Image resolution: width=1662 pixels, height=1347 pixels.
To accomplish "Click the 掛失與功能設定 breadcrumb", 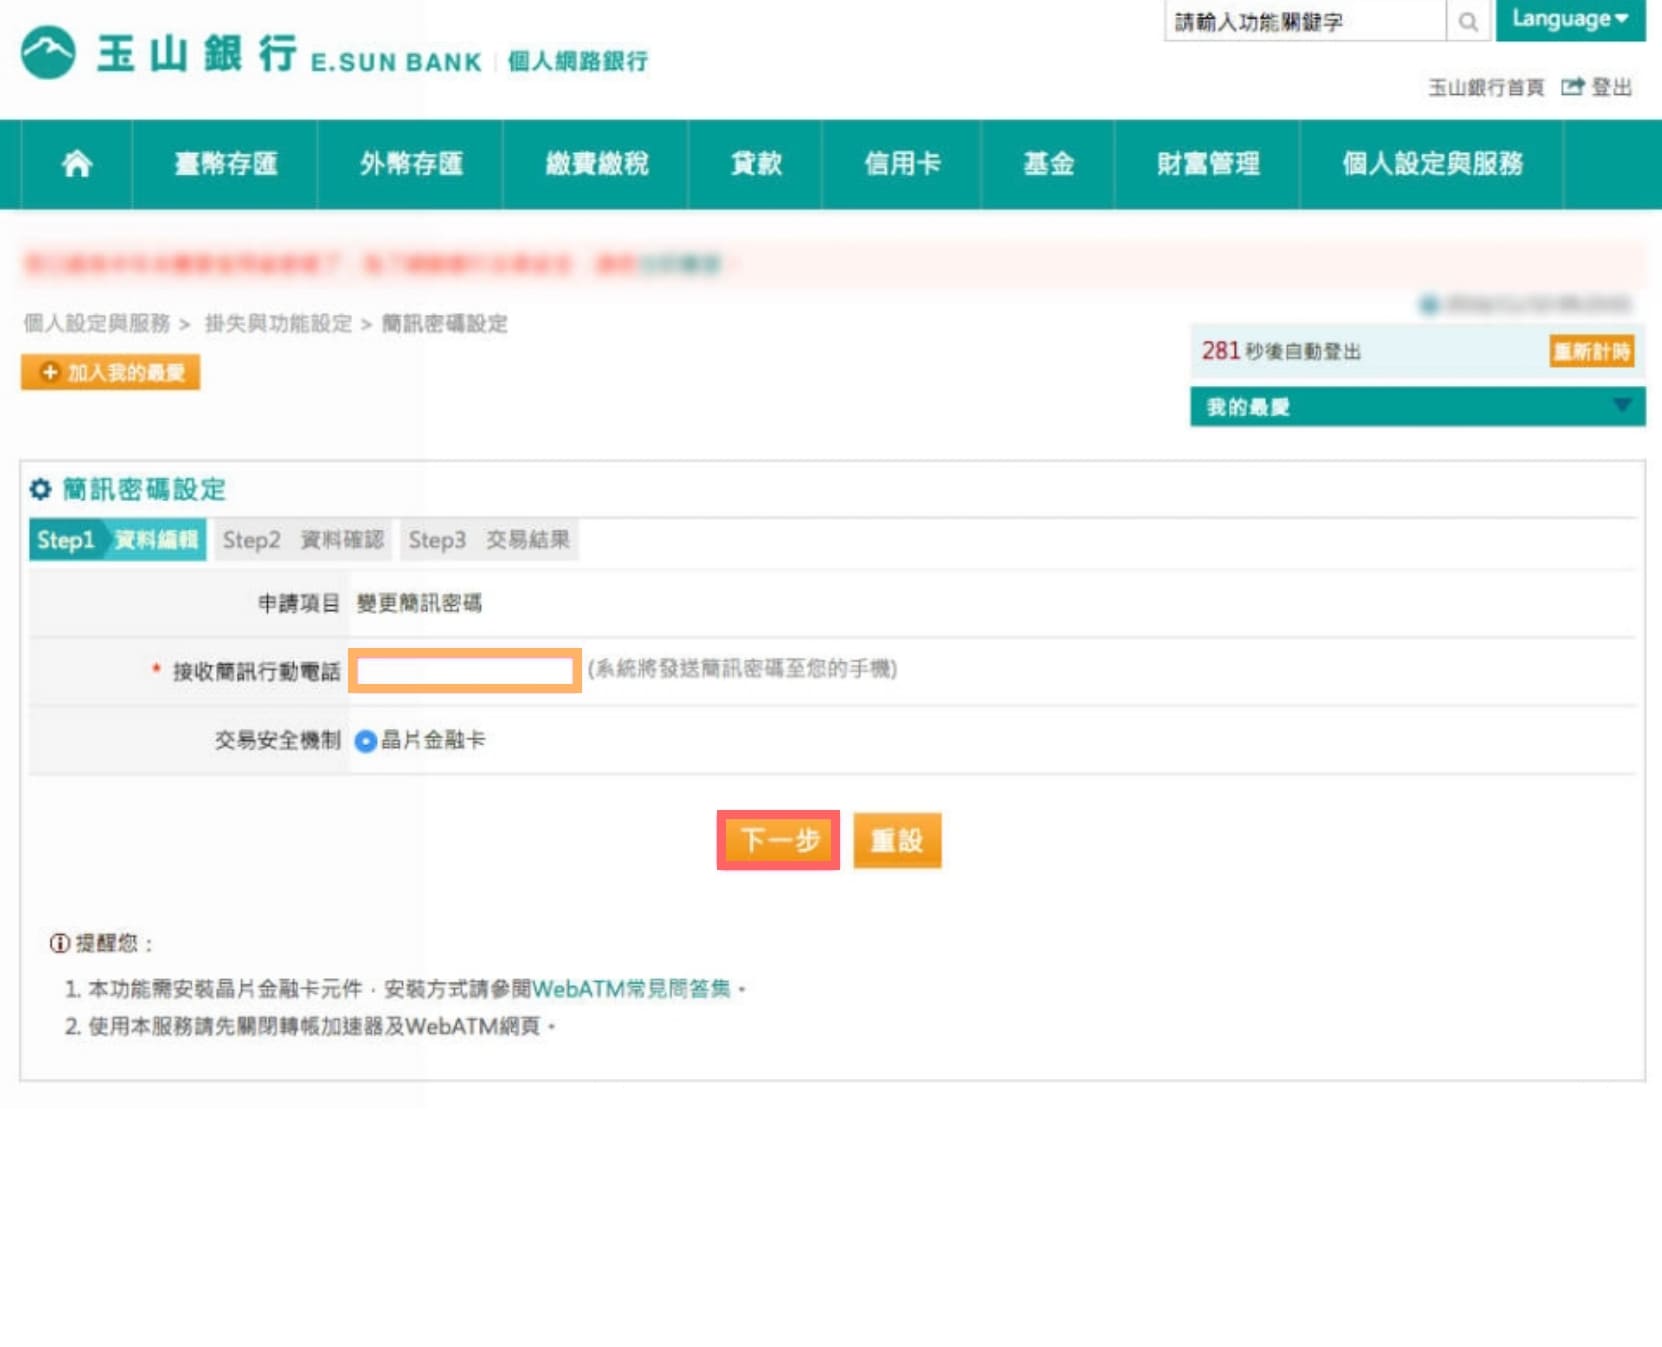I will 278,323.
